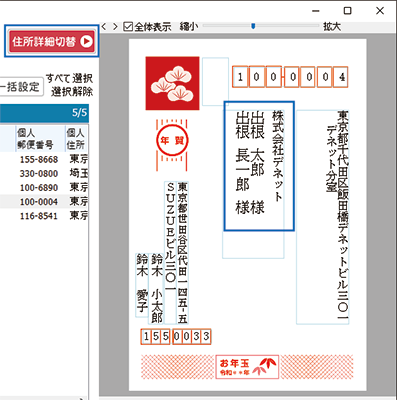Select the red pine stamp image
Image resolution: width=397 pixels, height=400 pixels.
172,83
